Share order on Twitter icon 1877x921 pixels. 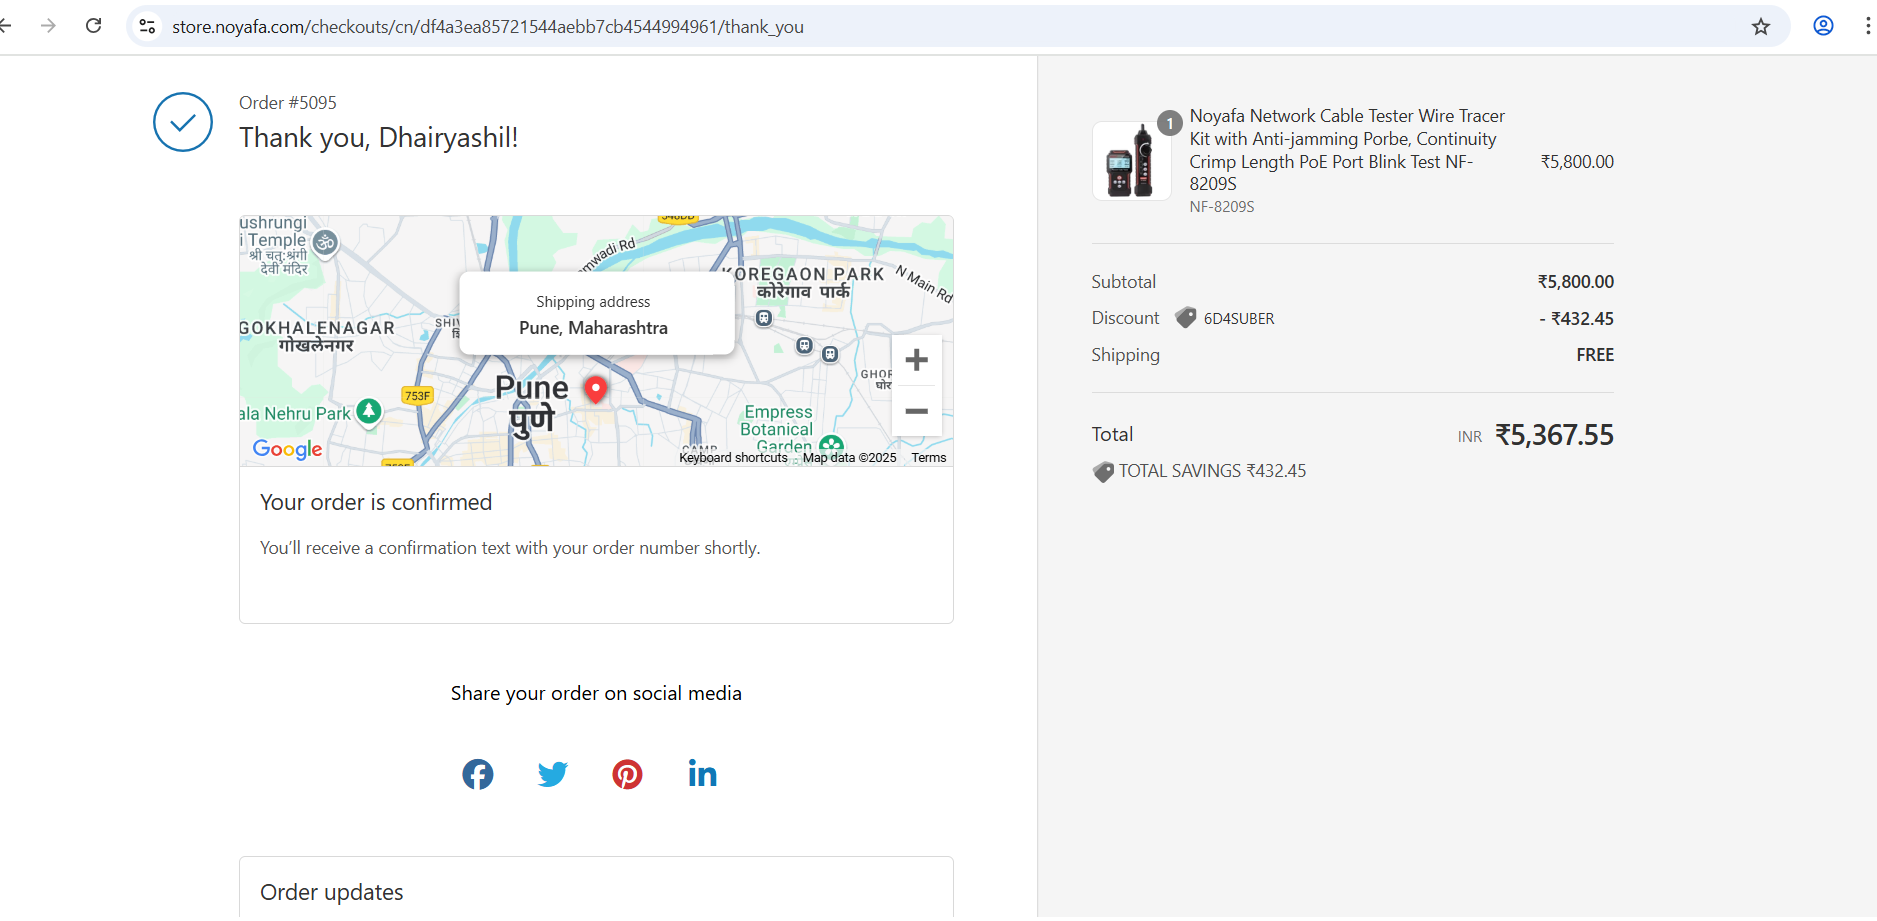click(553, 774)
